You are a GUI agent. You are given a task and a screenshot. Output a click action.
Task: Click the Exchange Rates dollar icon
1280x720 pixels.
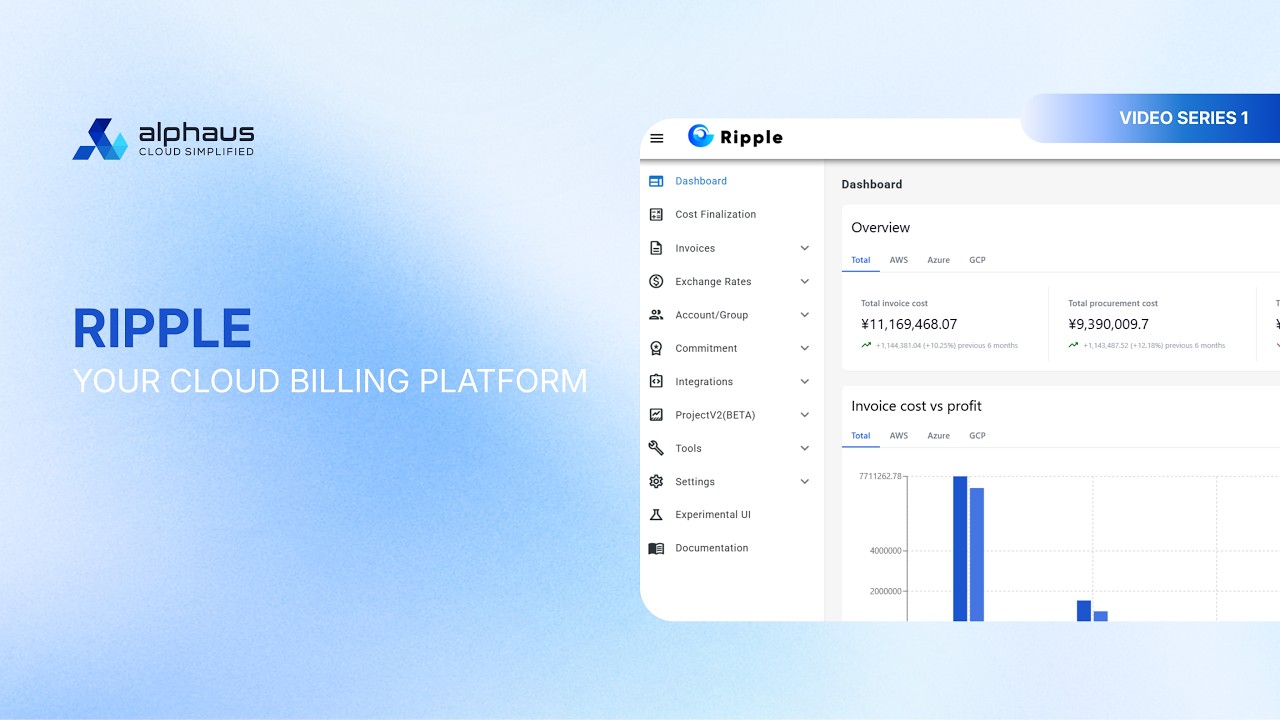[656, 281]
